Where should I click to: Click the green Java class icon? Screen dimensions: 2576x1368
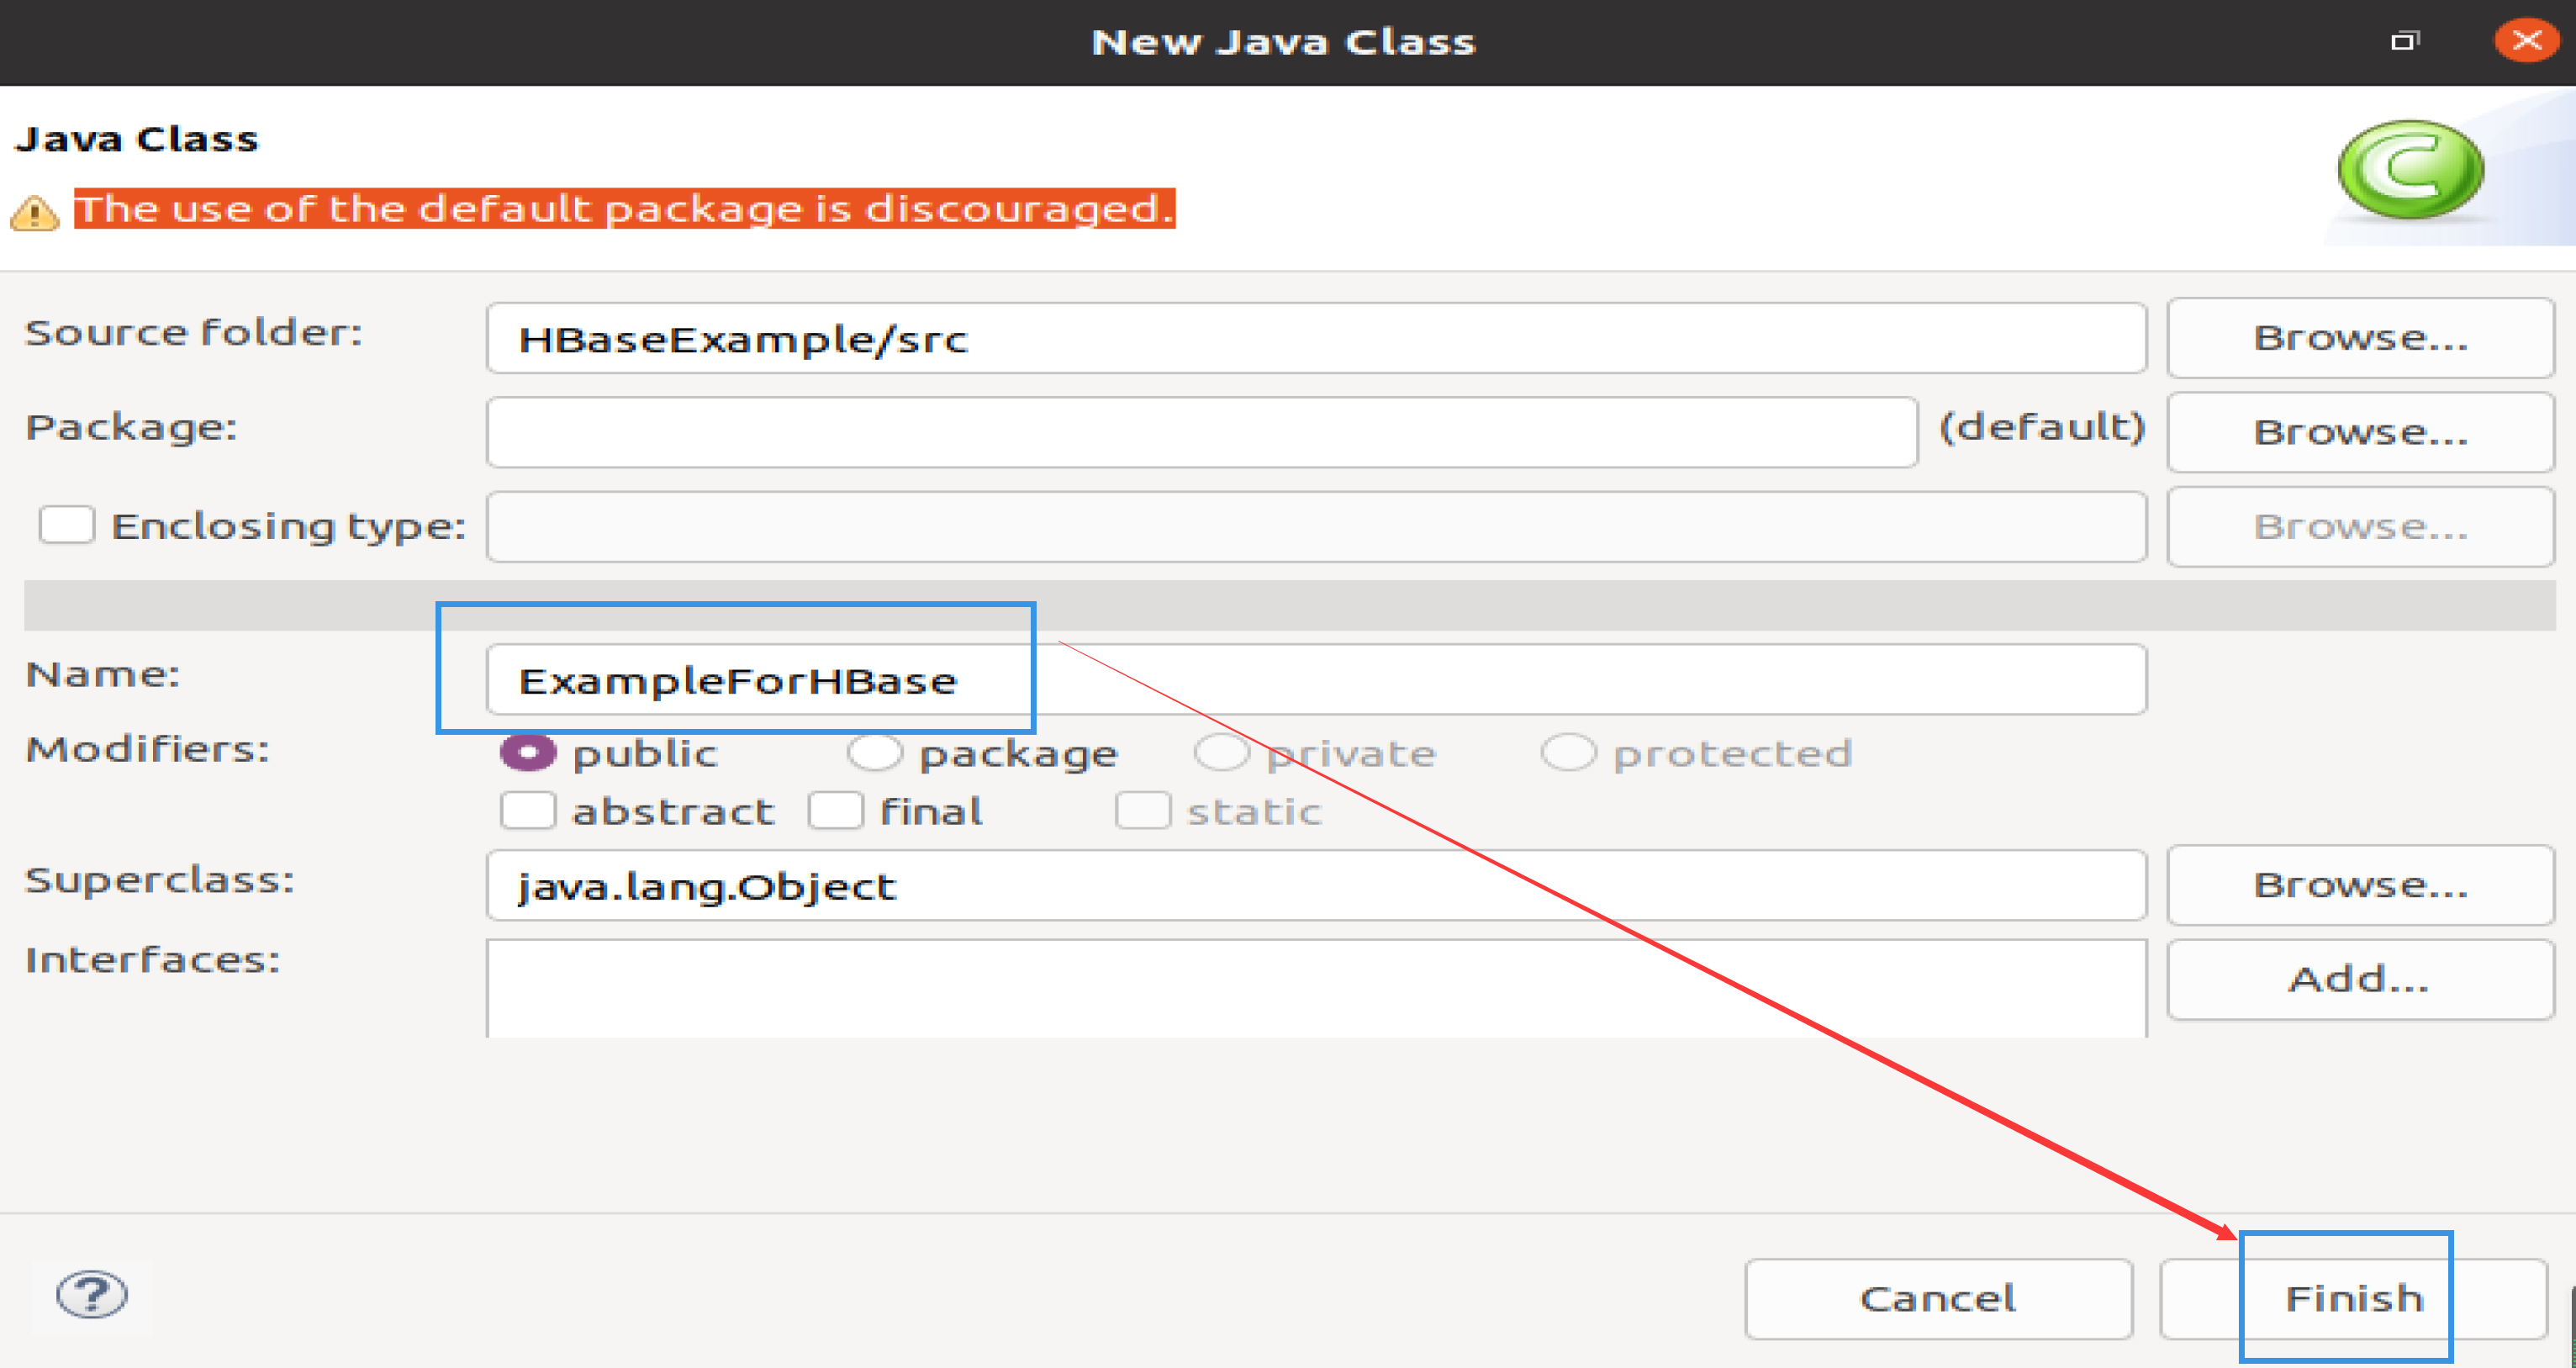tap(2410, 170)
